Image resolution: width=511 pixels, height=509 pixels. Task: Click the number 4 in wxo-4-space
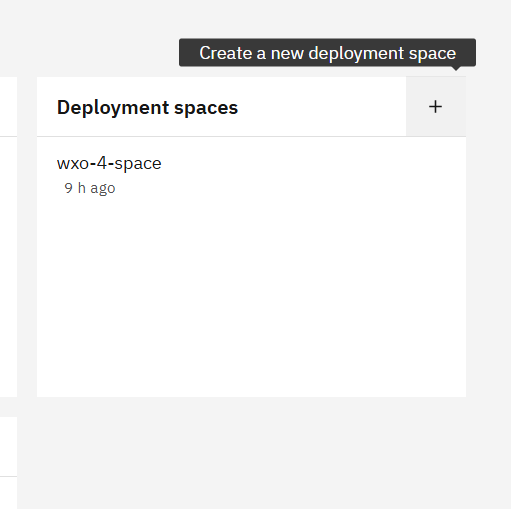(102, 163)
